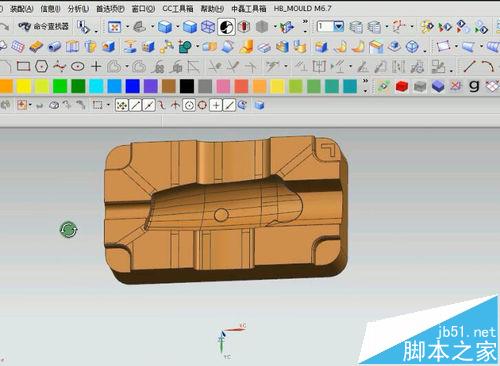Open the work layer dropdown arrow
This screenshot has width=500, height=366.
(x=339, y=26)
